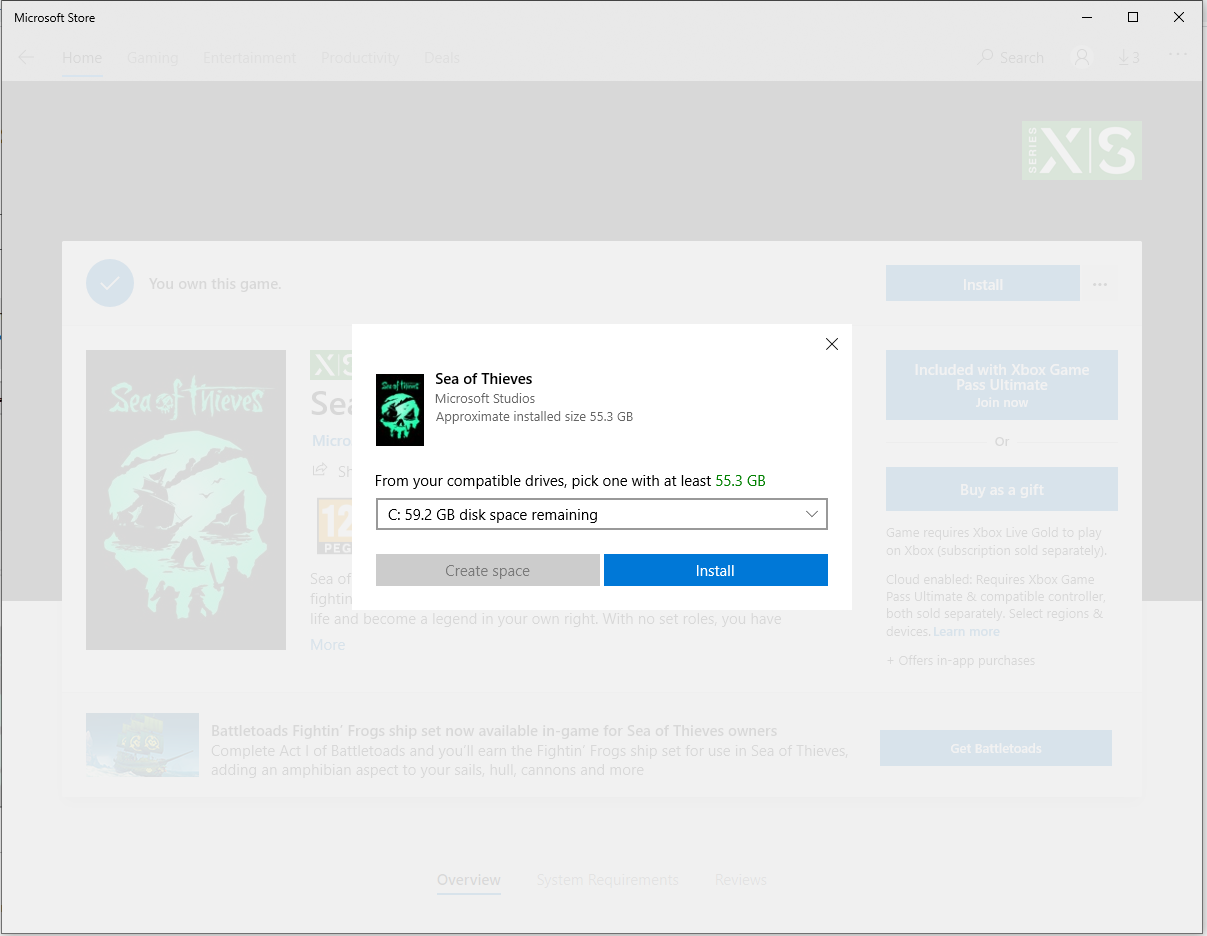Screen dimensions: 1207x936
Task: Click the checkmark 'You own this game' icon
Action: (109, 283)
